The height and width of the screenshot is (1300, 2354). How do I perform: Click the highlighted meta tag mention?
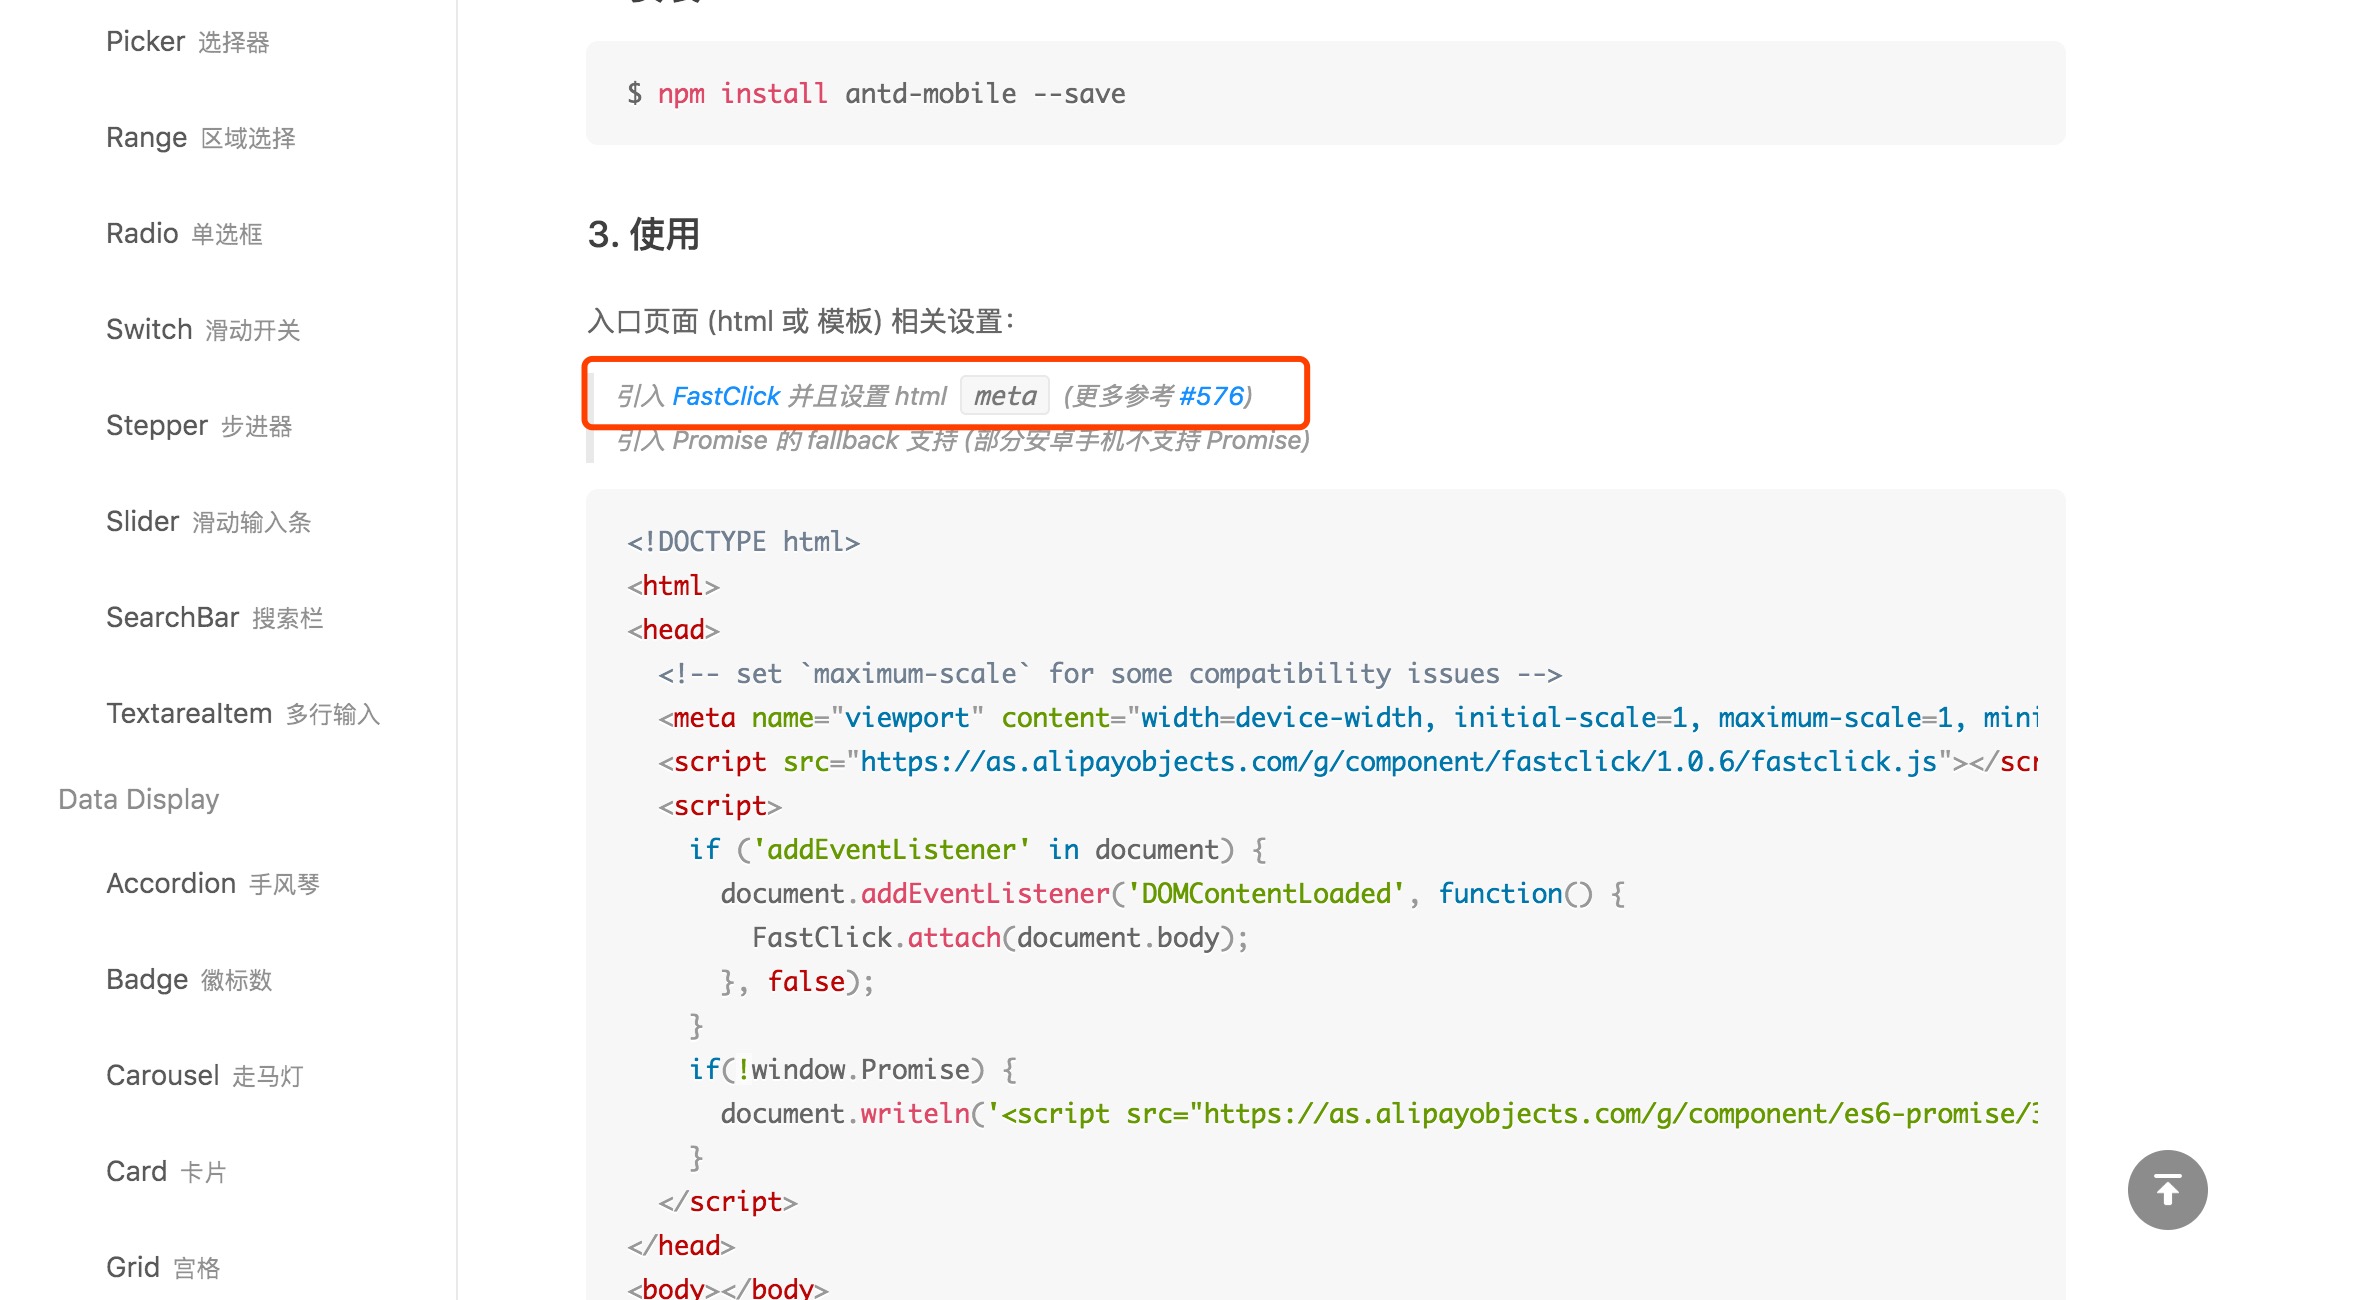(x=1004, y=395)
